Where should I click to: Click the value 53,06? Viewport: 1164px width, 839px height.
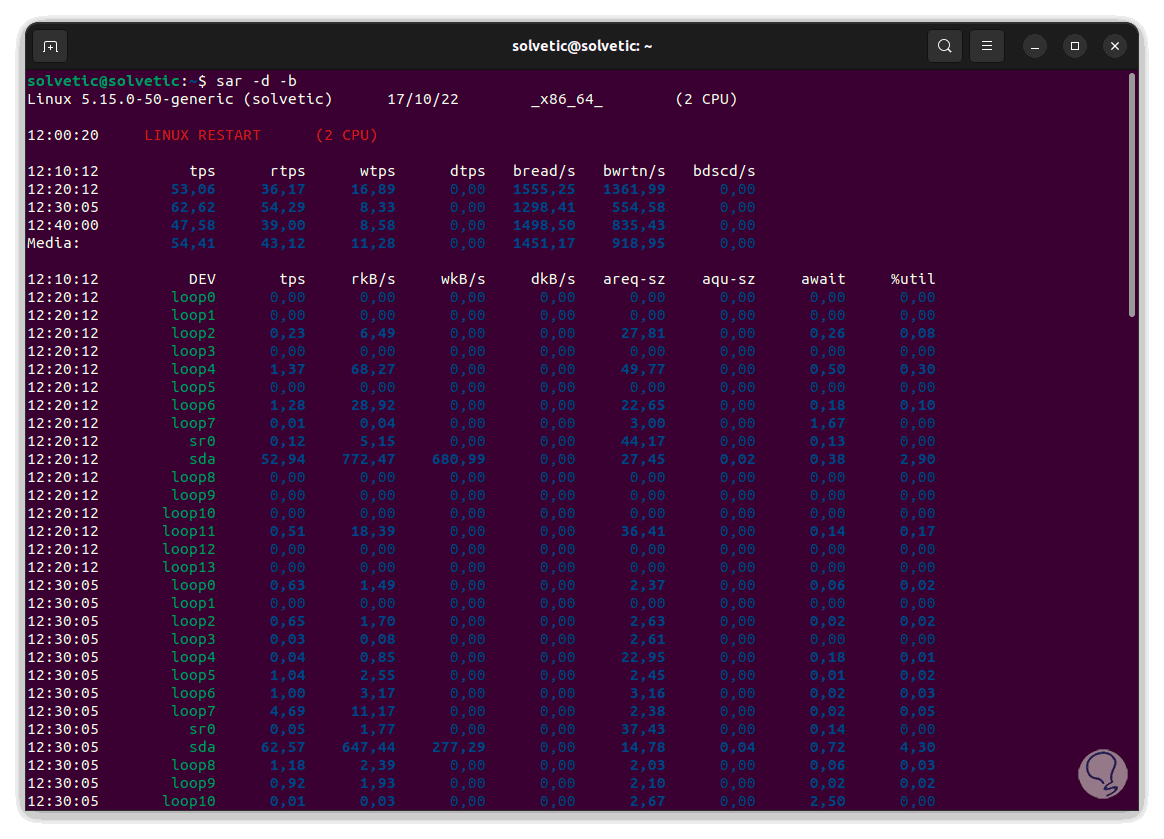(193, 189)
